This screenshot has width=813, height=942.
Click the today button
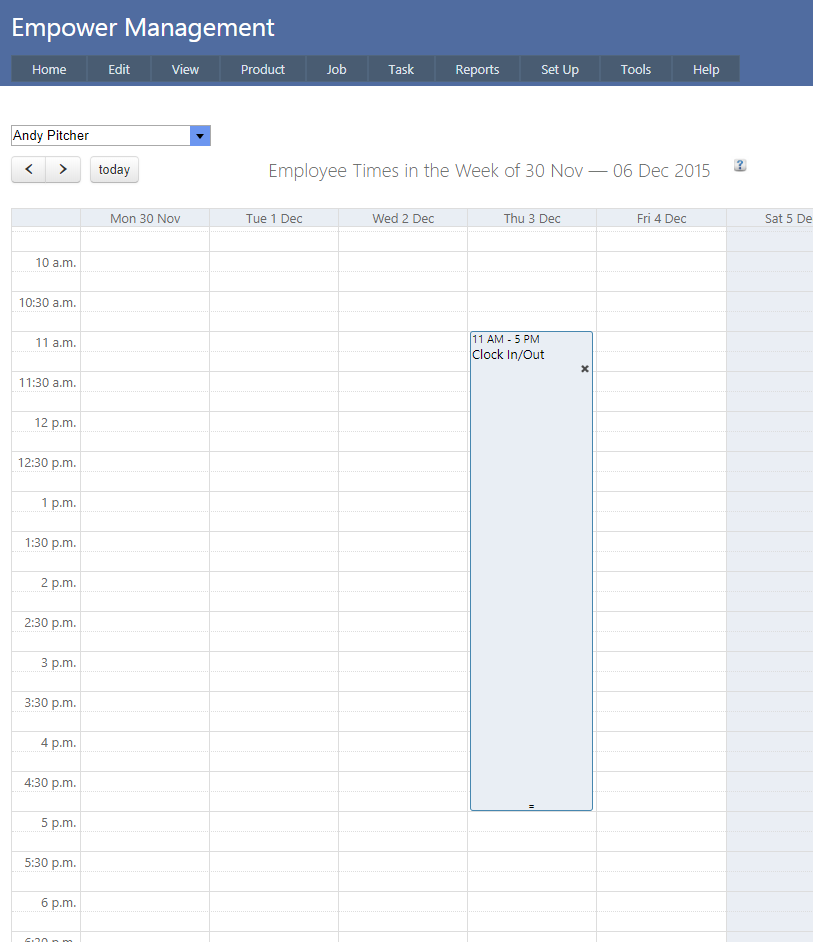114,170
